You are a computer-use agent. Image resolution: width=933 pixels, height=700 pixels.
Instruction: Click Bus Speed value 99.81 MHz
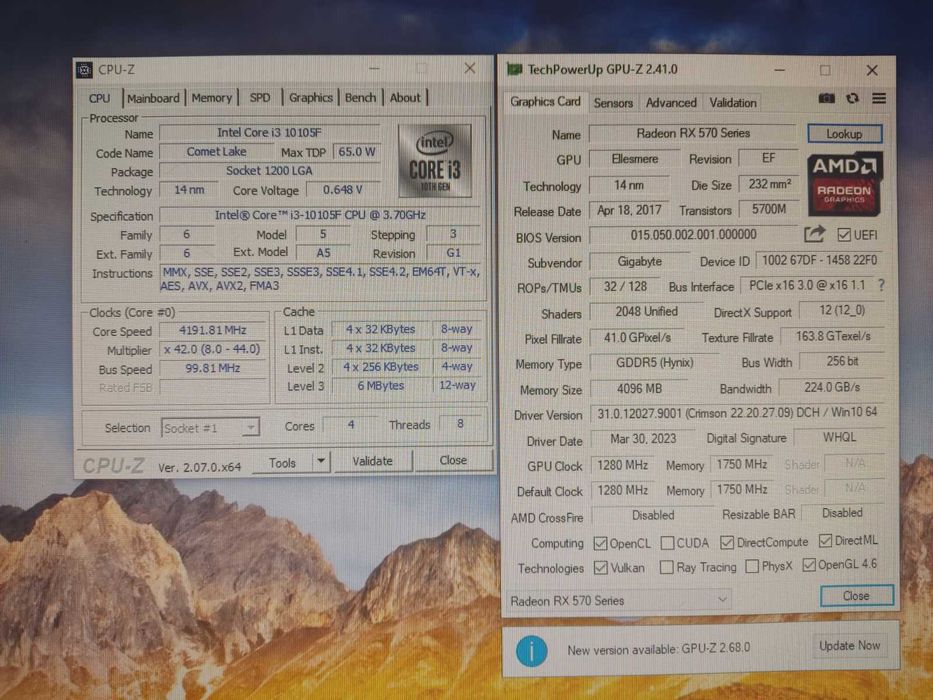212,368
